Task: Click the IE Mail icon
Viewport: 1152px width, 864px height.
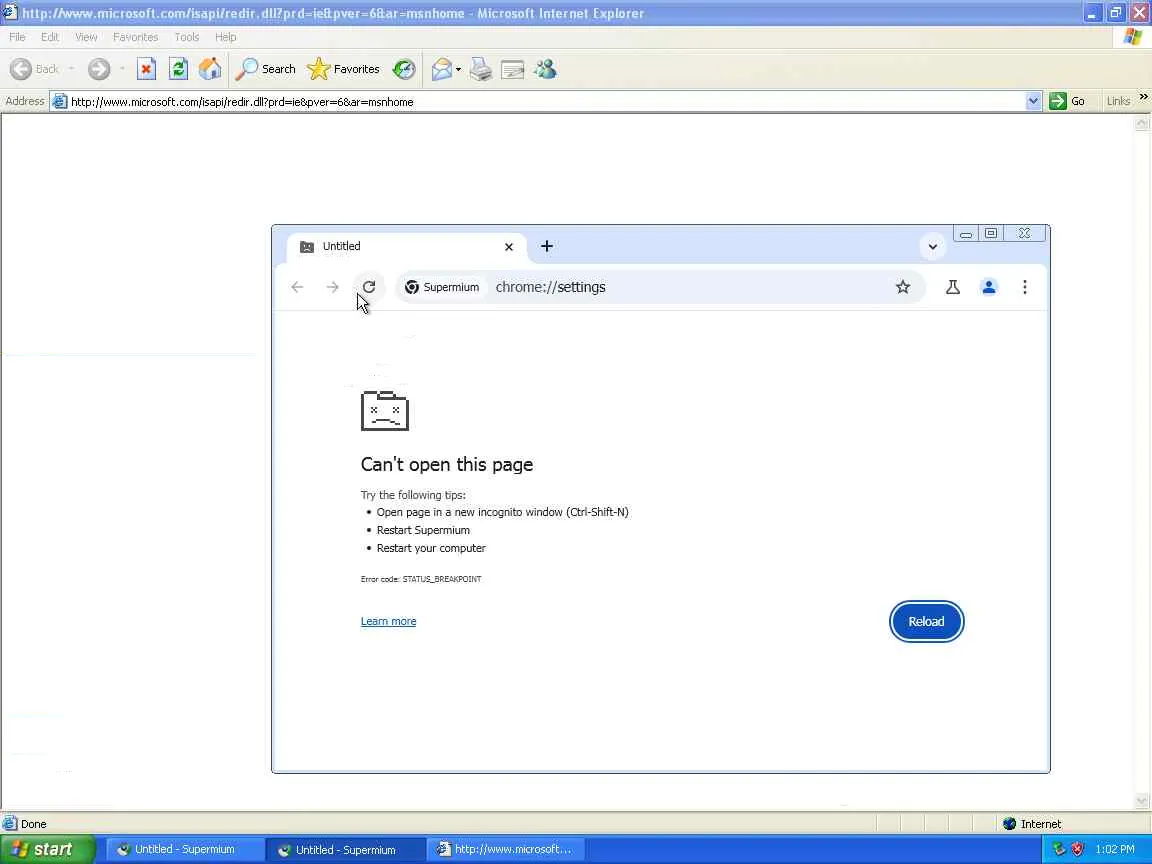Action: point(442,69)
